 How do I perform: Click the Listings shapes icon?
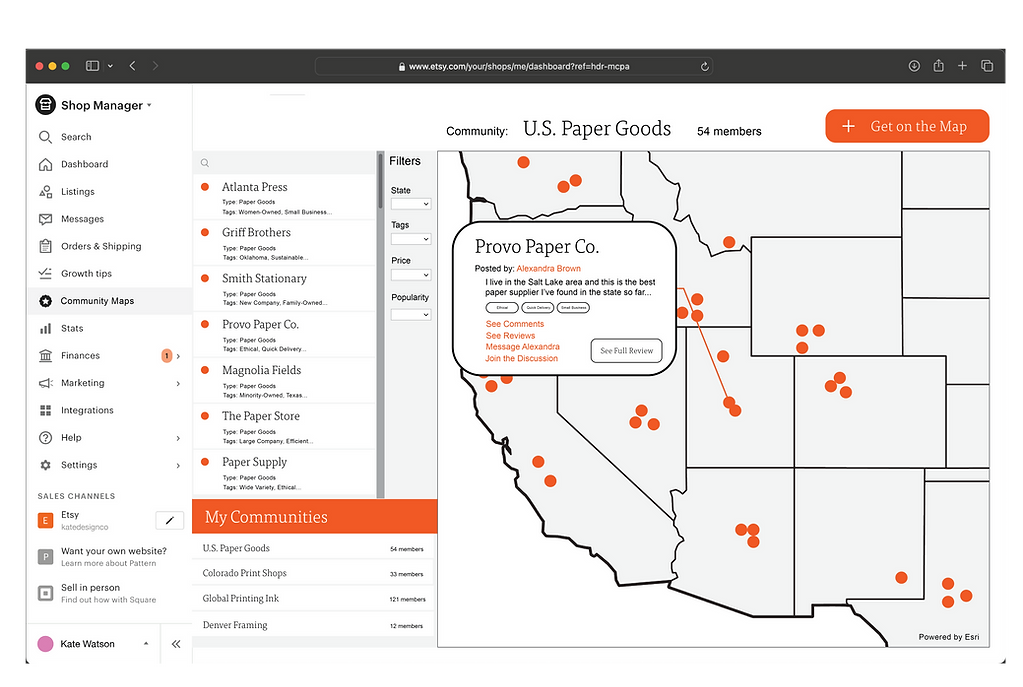45,192
